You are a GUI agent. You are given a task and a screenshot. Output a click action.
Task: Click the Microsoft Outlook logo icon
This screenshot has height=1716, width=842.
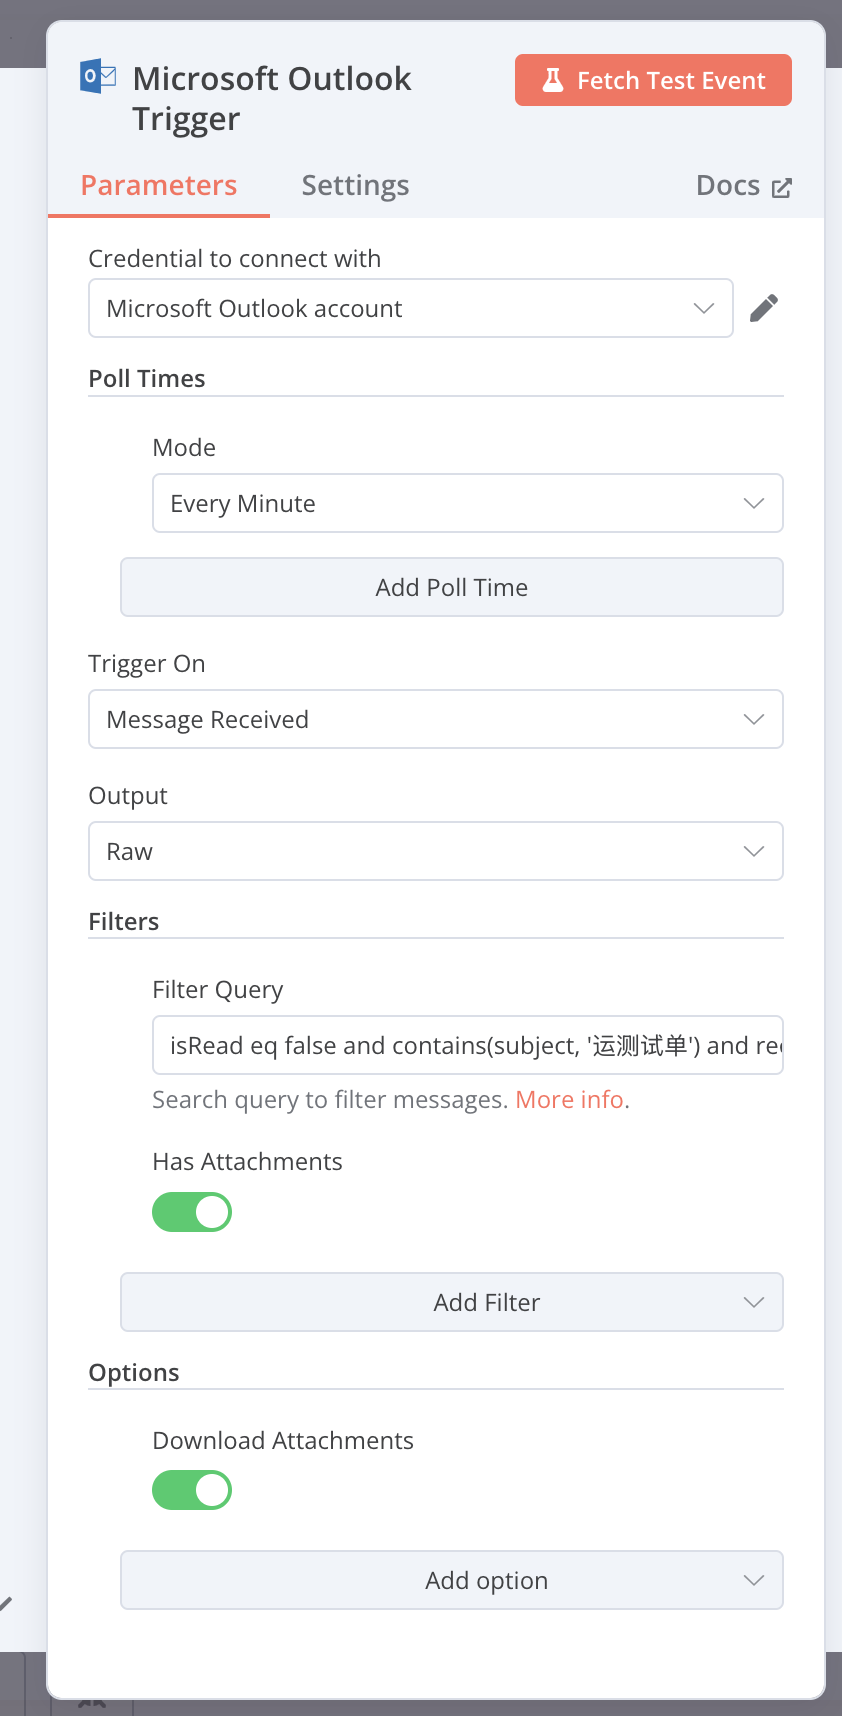pos(98,76)
